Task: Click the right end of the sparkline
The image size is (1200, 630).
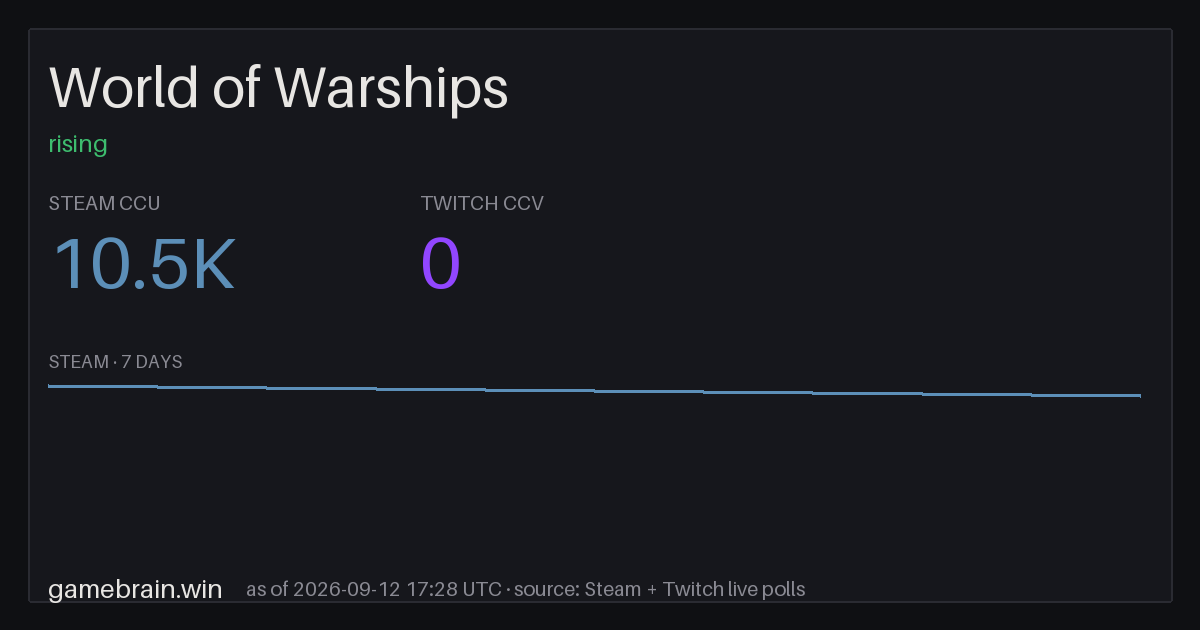Action: tap(1139, 396)
